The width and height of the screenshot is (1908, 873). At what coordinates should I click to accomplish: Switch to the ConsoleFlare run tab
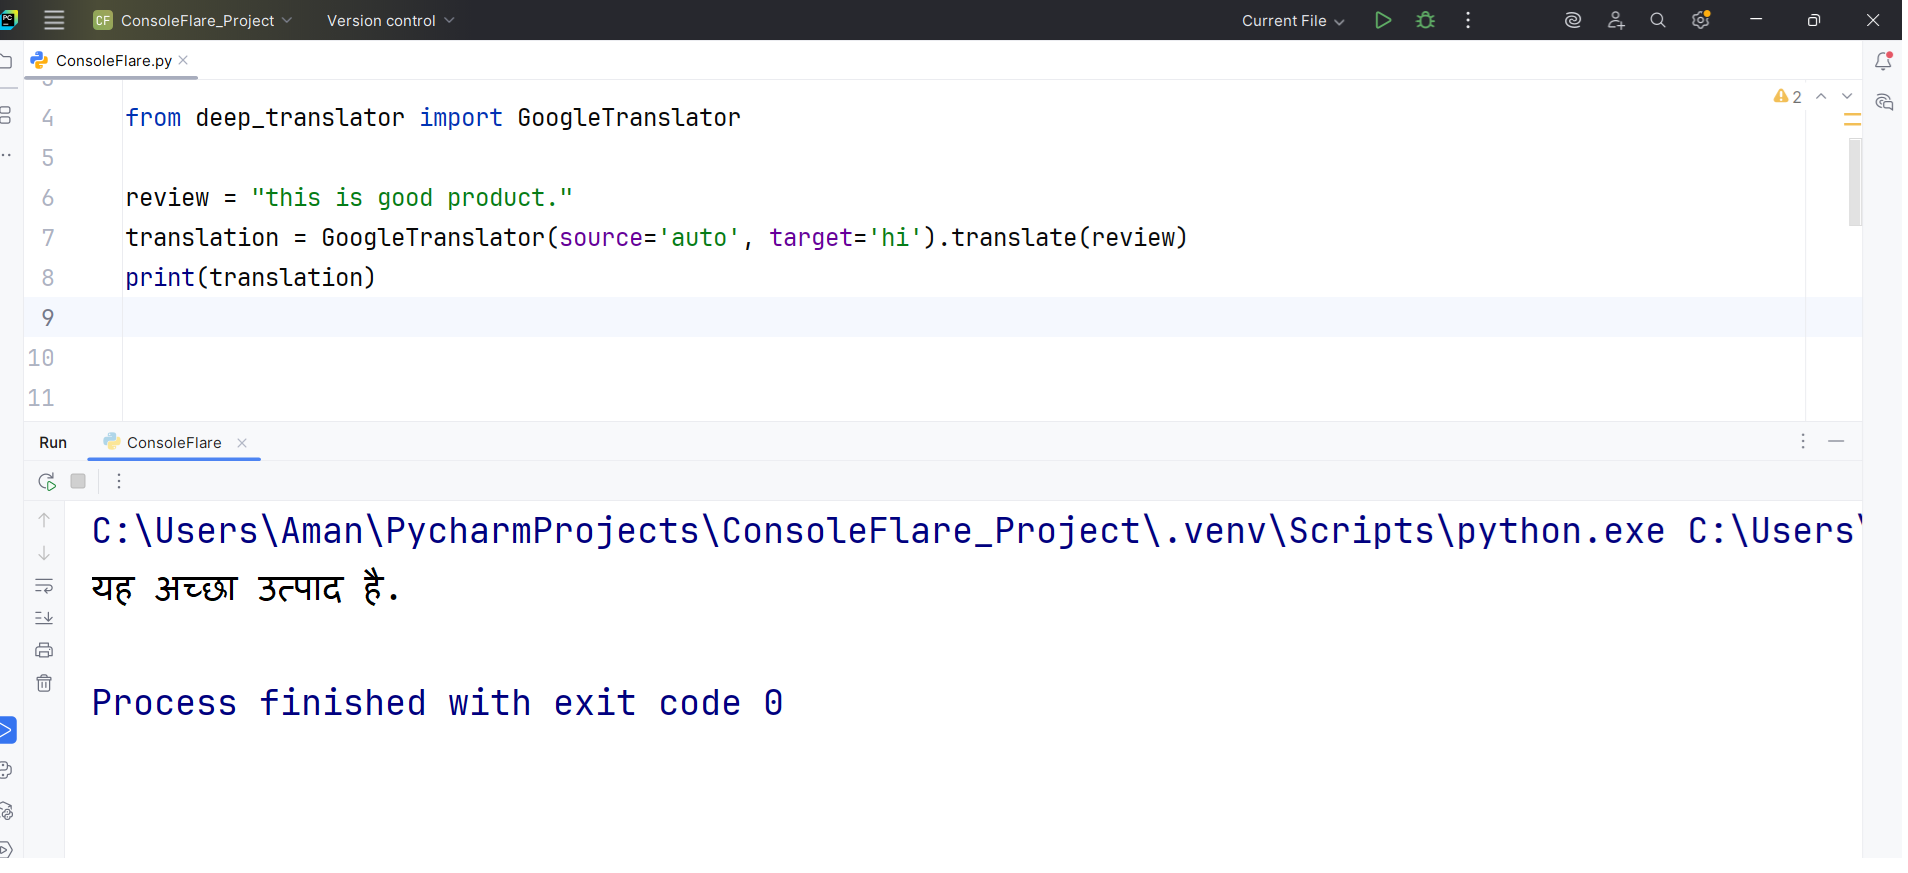pos(174,442)
